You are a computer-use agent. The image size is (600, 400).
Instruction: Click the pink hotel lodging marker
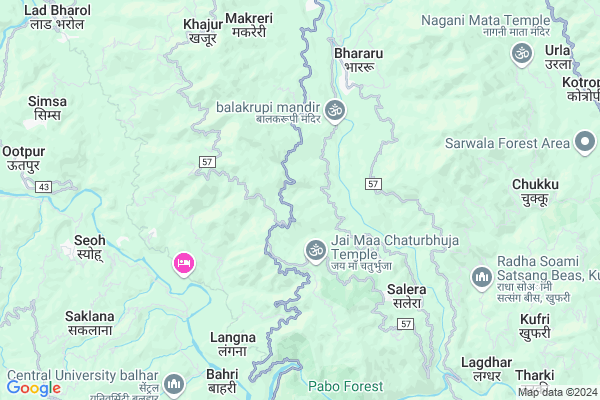184,264
